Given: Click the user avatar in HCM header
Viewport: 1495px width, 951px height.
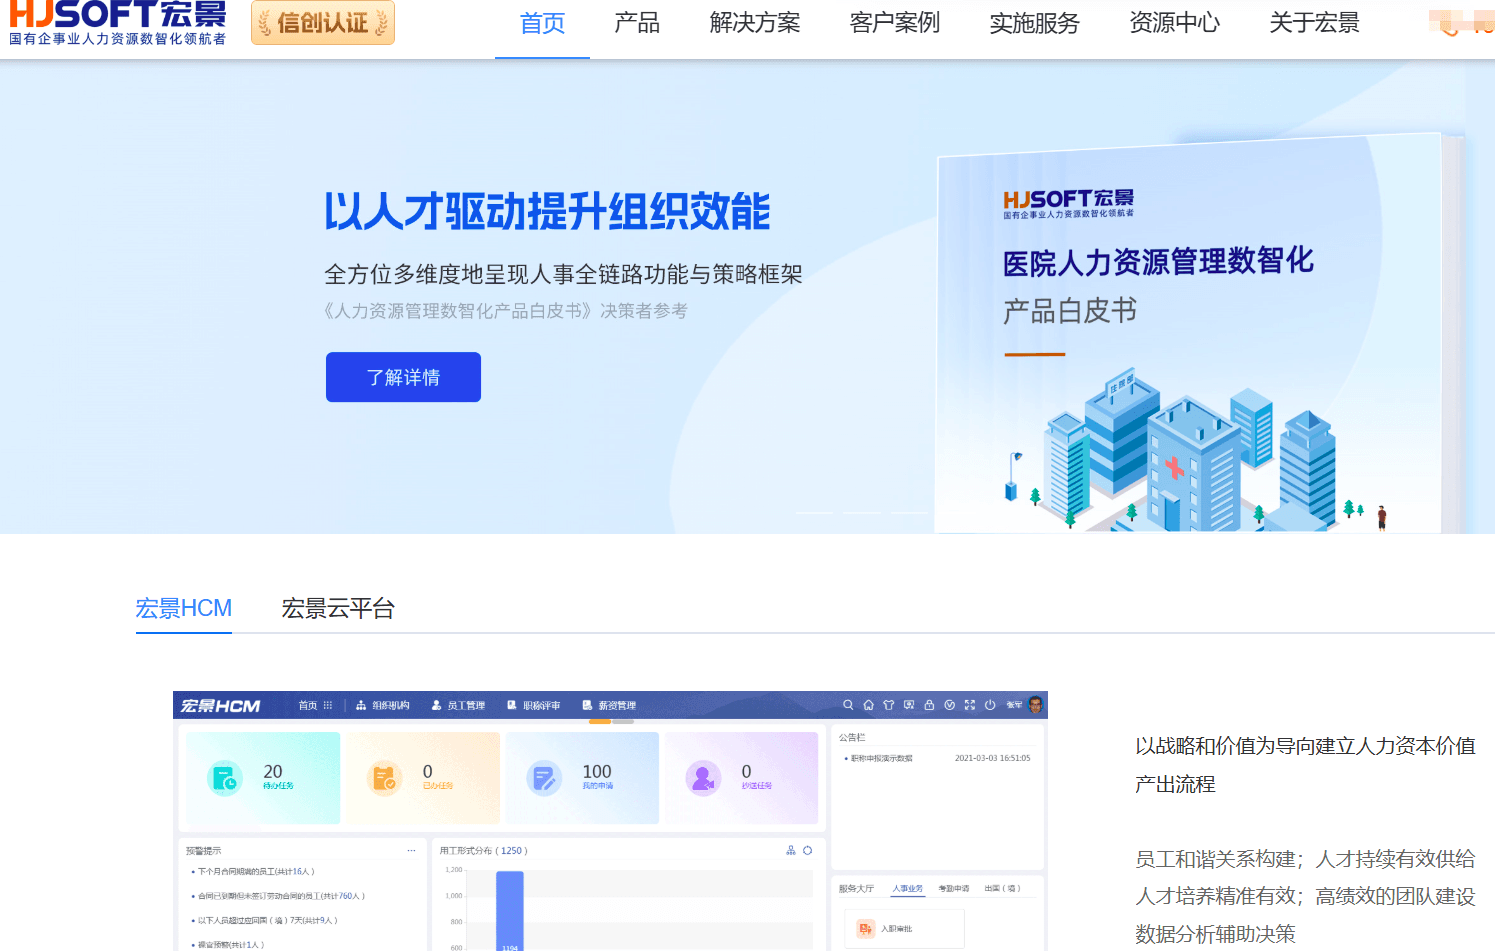Looking at the screenshot, I should click(1035, 705).
